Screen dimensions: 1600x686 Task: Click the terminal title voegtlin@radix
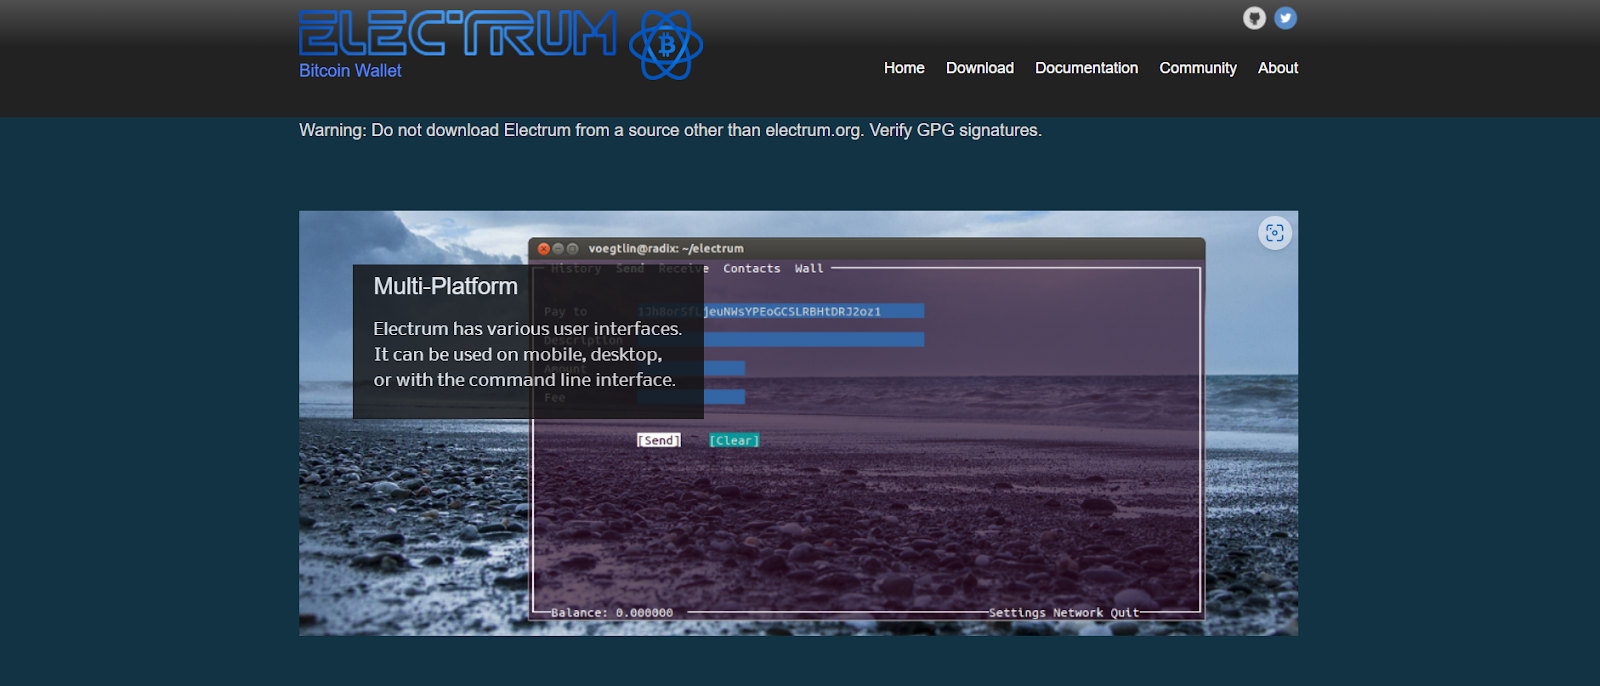pyautogui.click(x=666, y=248)
